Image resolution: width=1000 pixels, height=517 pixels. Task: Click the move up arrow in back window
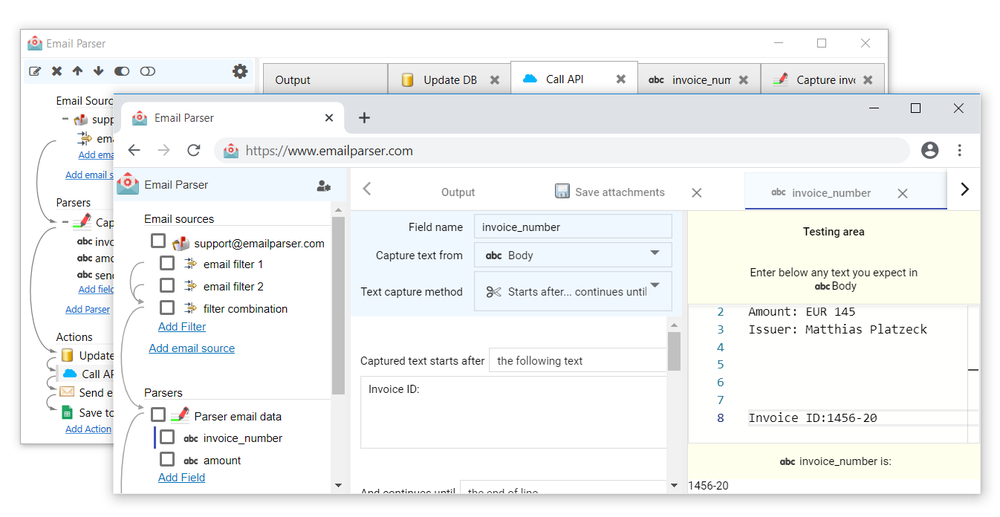(77, 71)
